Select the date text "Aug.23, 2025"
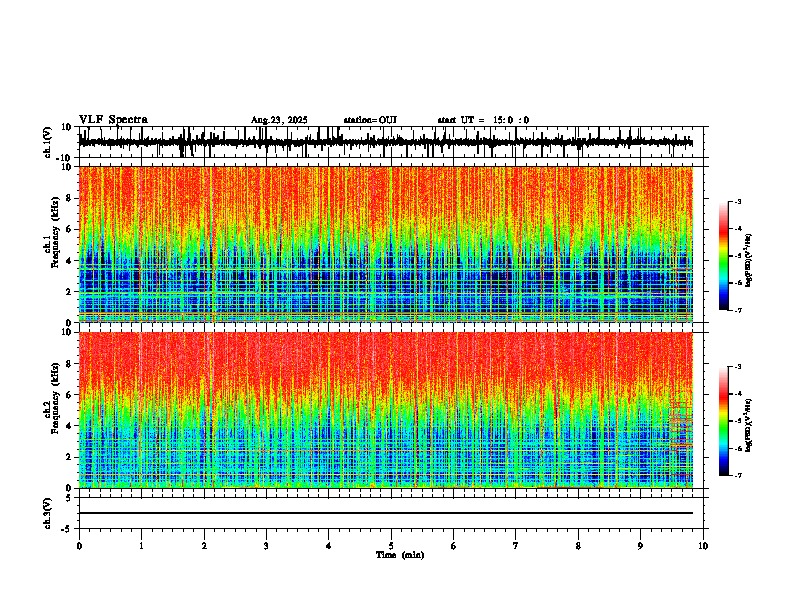The image size is (792, 612). coord(279,120)
